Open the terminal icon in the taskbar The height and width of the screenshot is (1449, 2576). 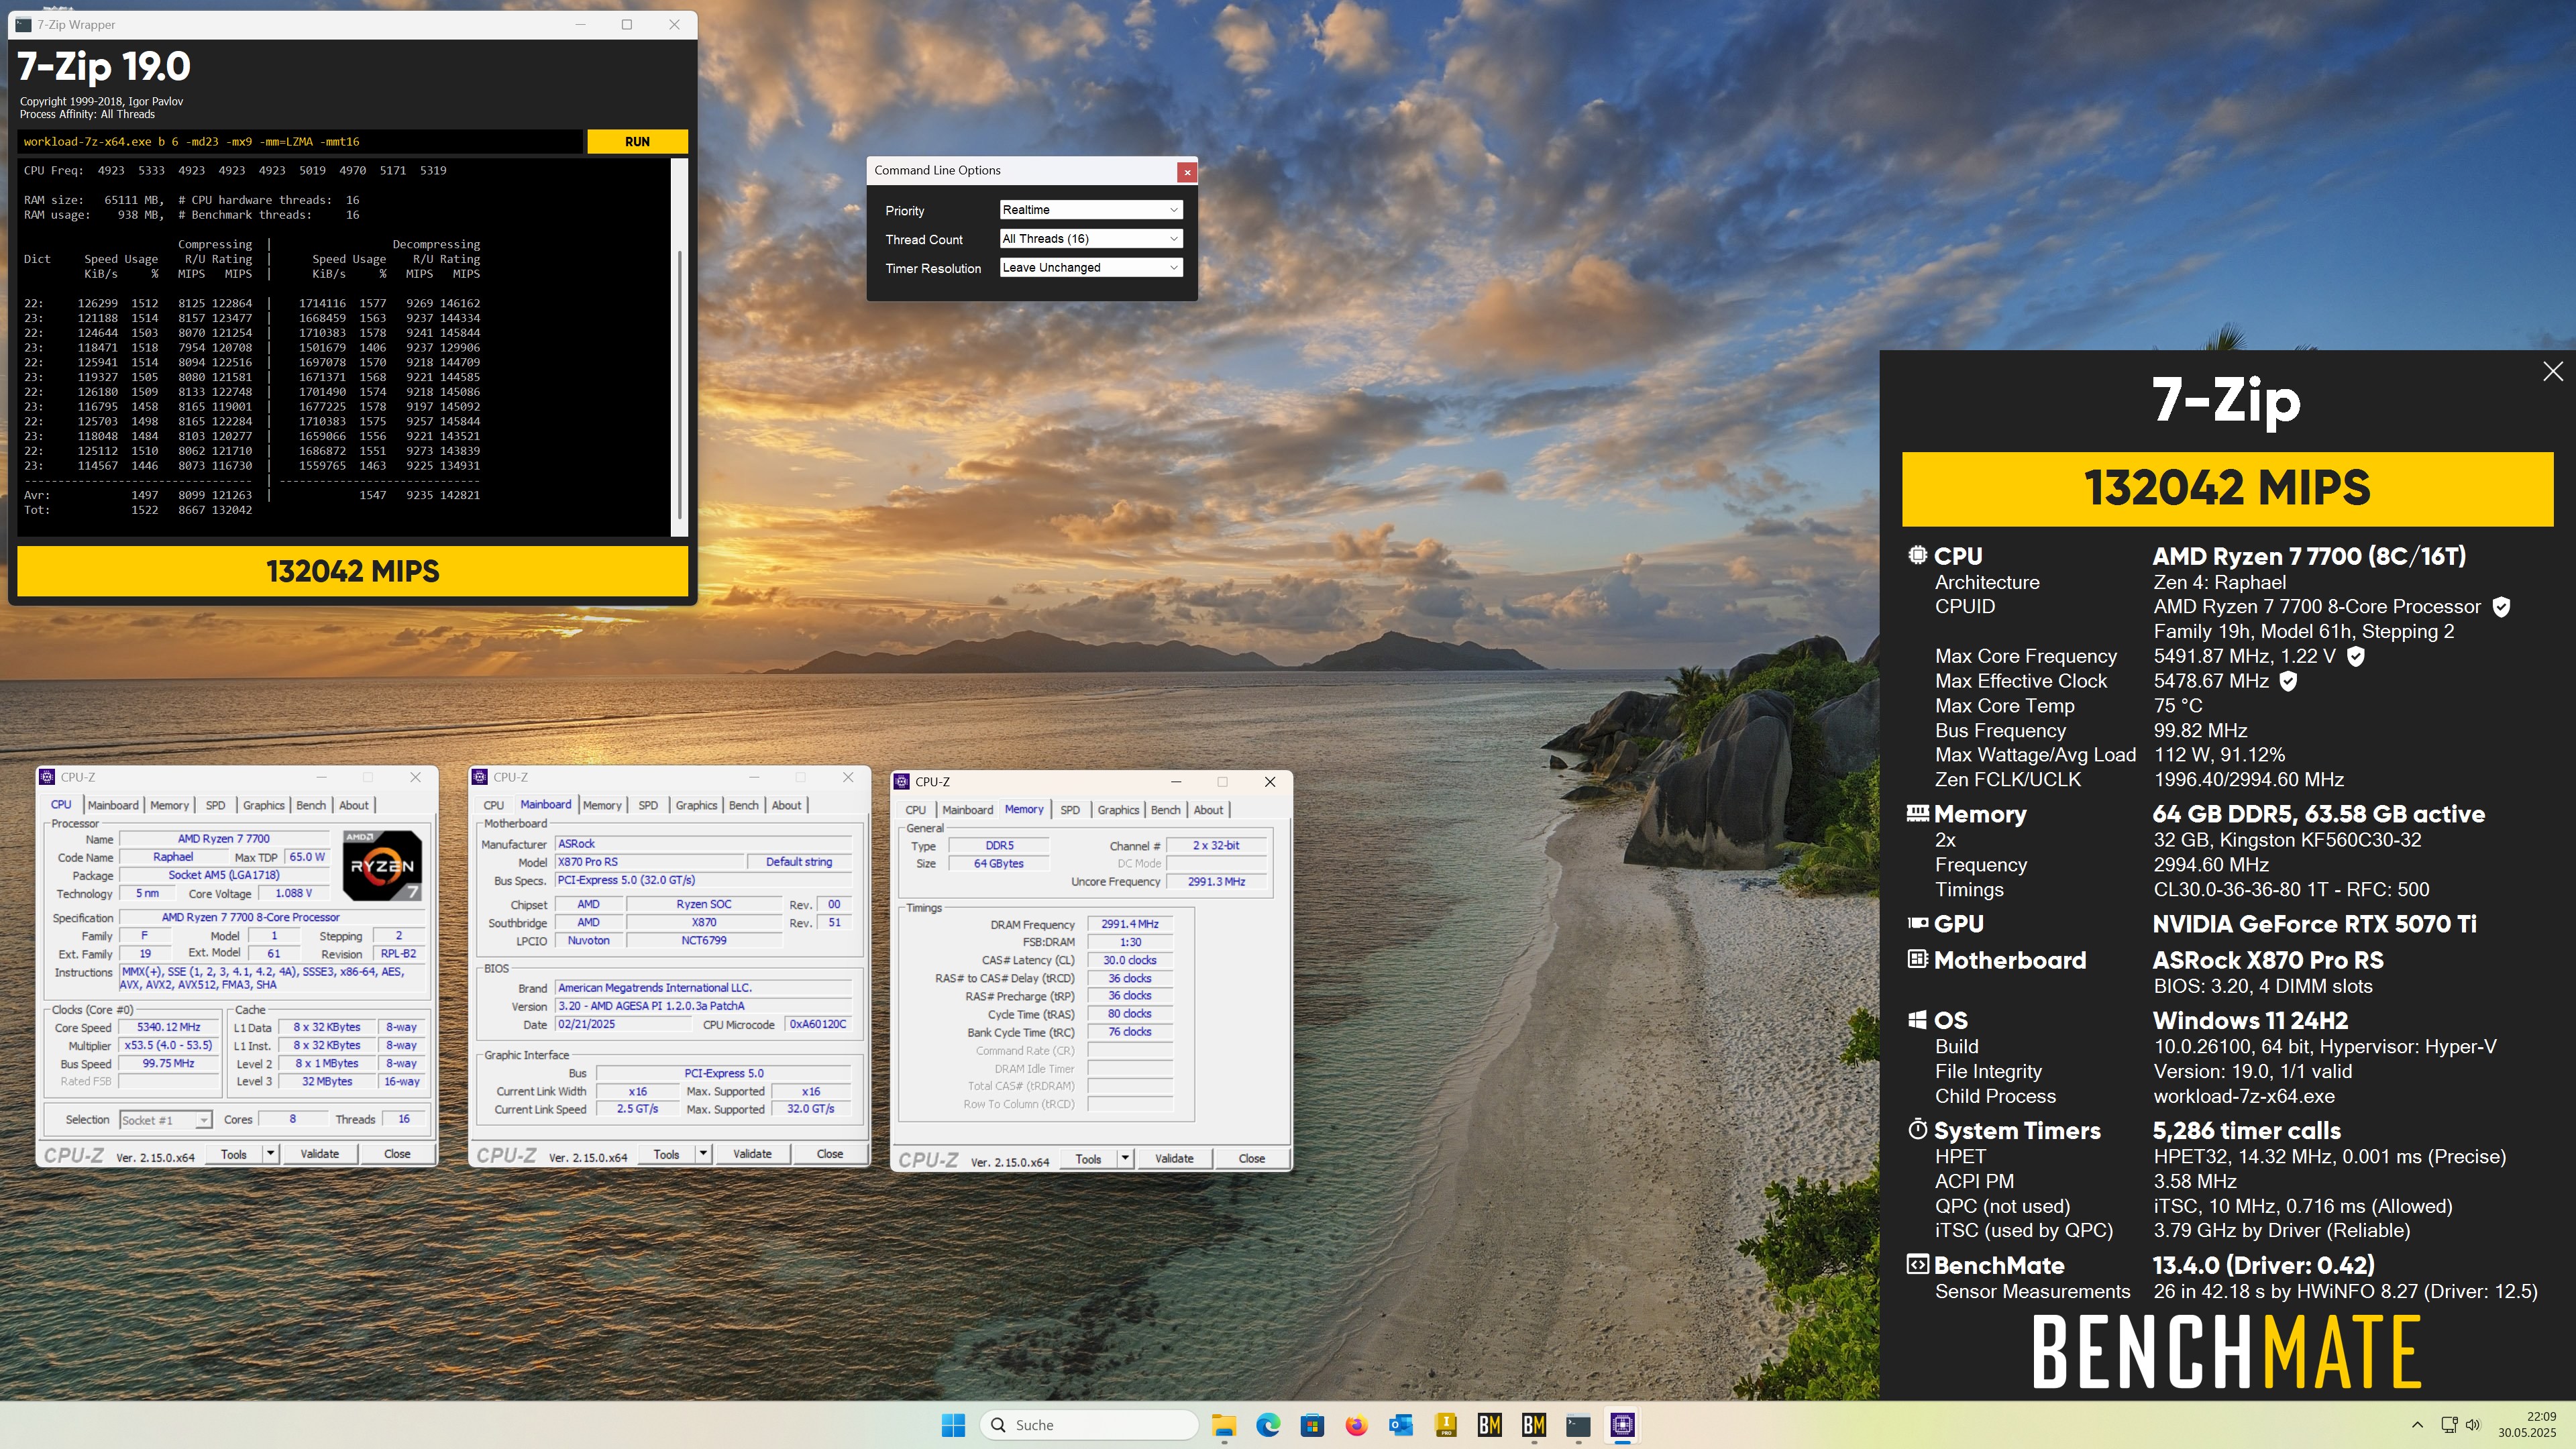point(1578,1425)
